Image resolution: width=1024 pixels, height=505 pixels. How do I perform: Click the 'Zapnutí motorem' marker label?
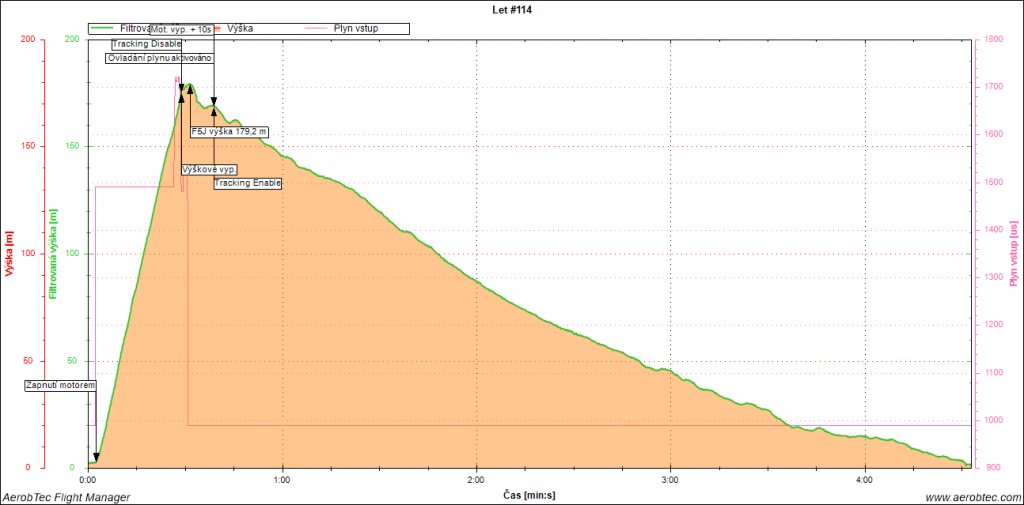(x=60, y=385)
